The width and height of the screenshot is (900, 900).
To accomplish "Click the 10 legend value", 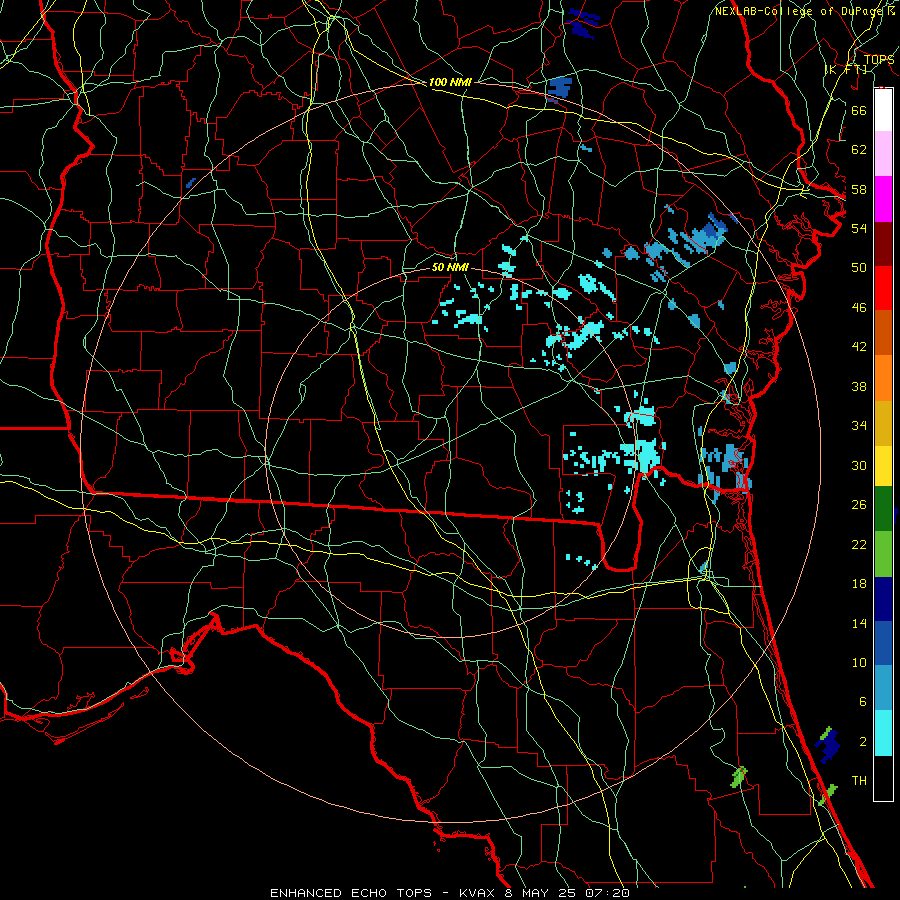I will pyautogui.click(x=859, y=662).
